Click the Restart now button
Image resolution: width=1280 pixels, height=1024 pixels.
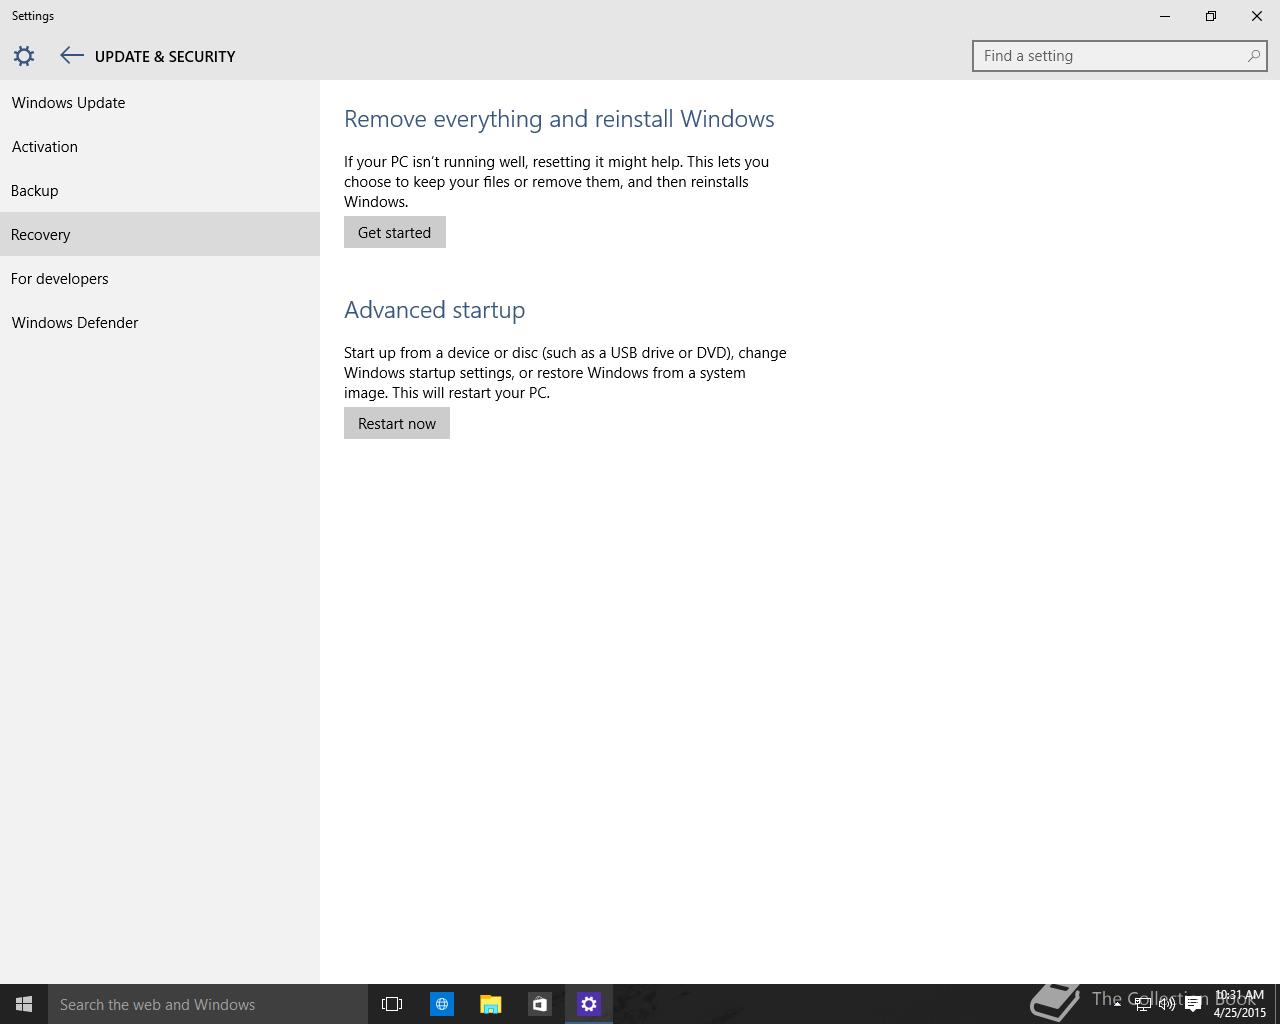[397, 423]
